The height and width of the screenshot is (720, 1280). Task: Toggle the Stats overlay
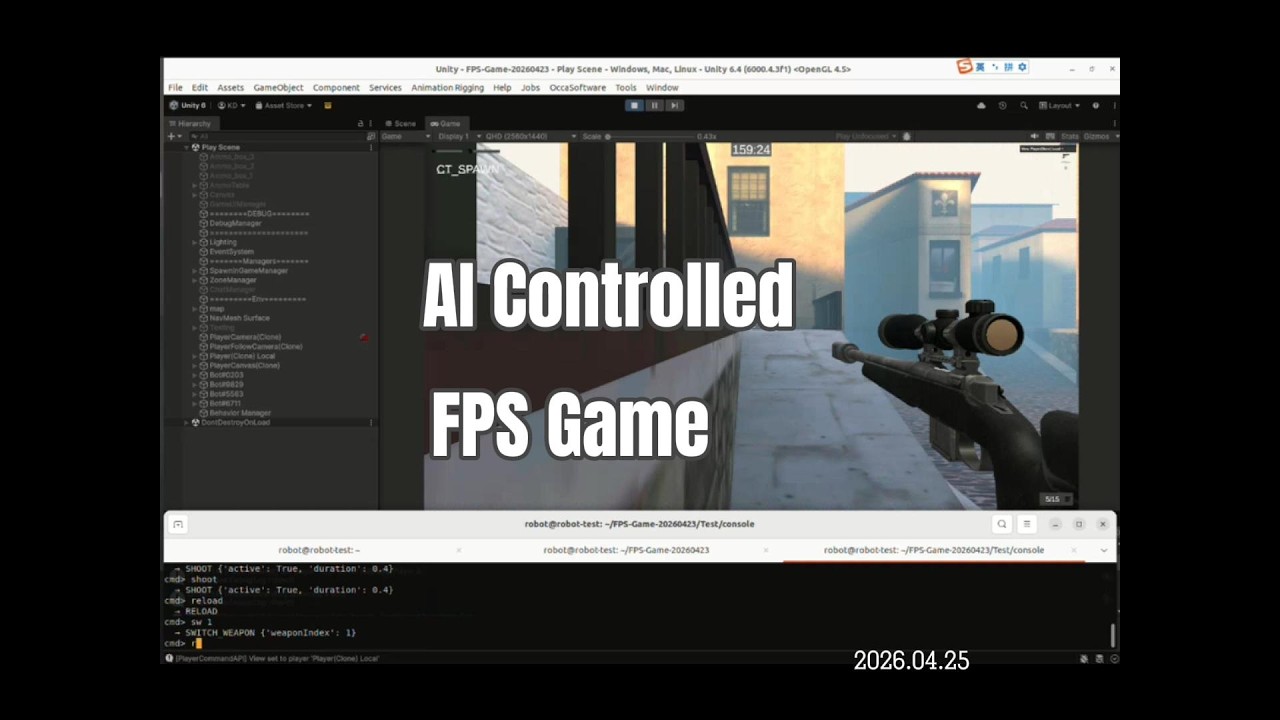pyautogui.click(x=1069, y=136)
